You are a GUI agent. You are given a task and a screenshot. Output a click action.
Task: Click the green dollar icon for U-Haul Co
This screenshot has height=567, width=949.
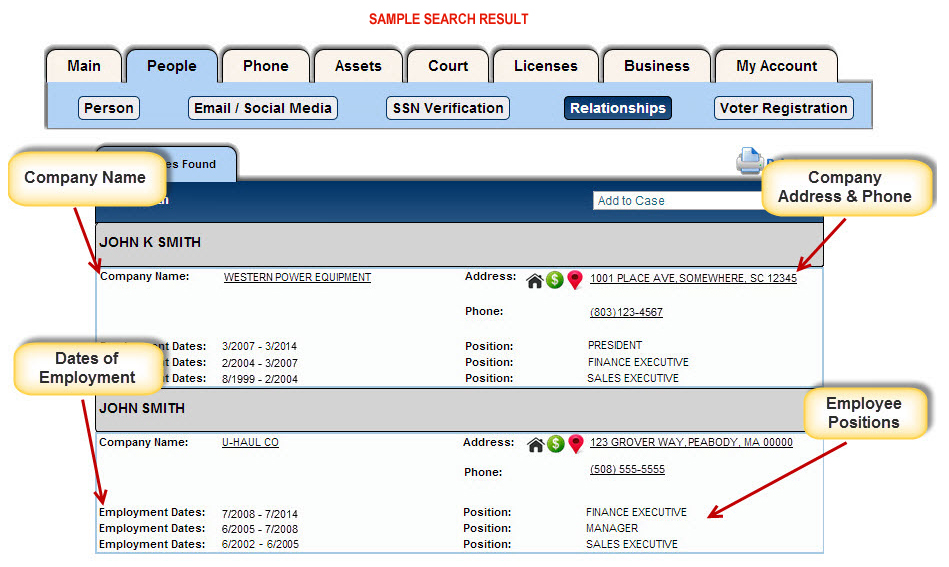click(x=556, y=444)
